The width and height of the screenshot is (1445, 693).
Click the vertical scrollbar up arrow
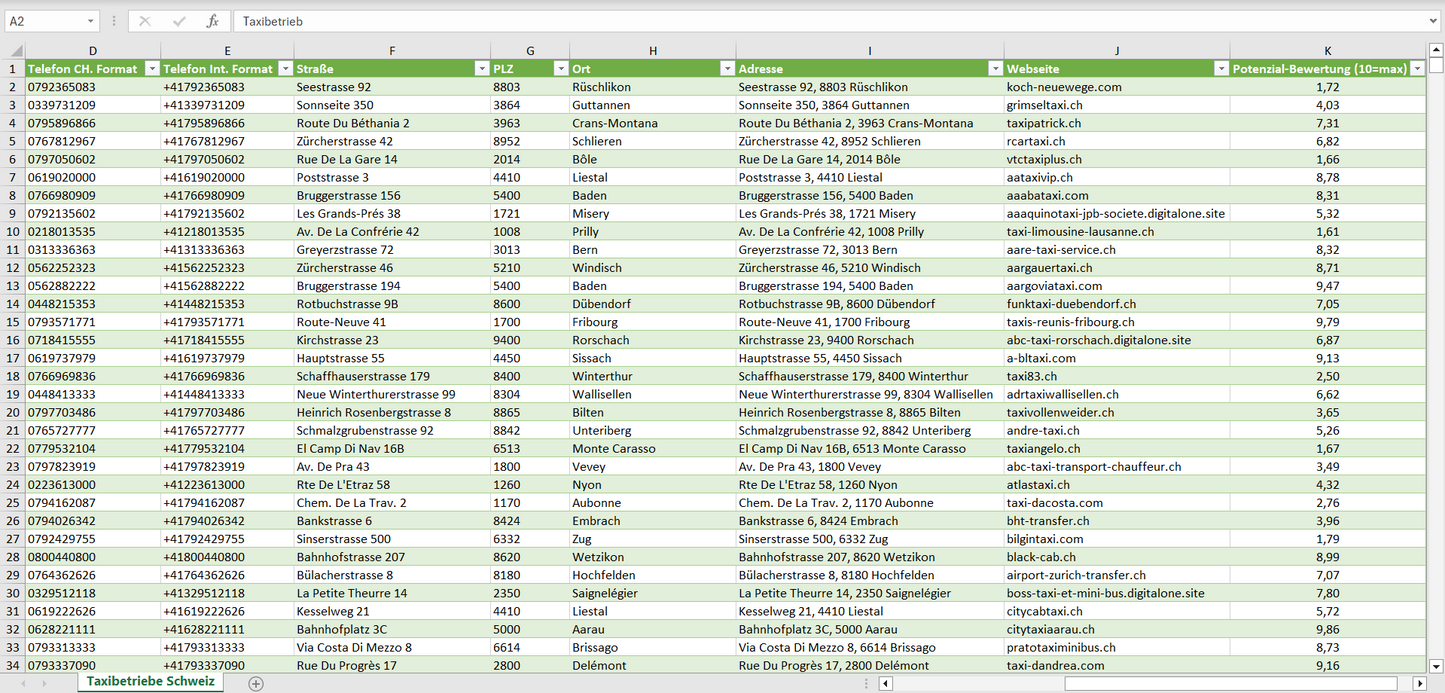pos(1436,49)
